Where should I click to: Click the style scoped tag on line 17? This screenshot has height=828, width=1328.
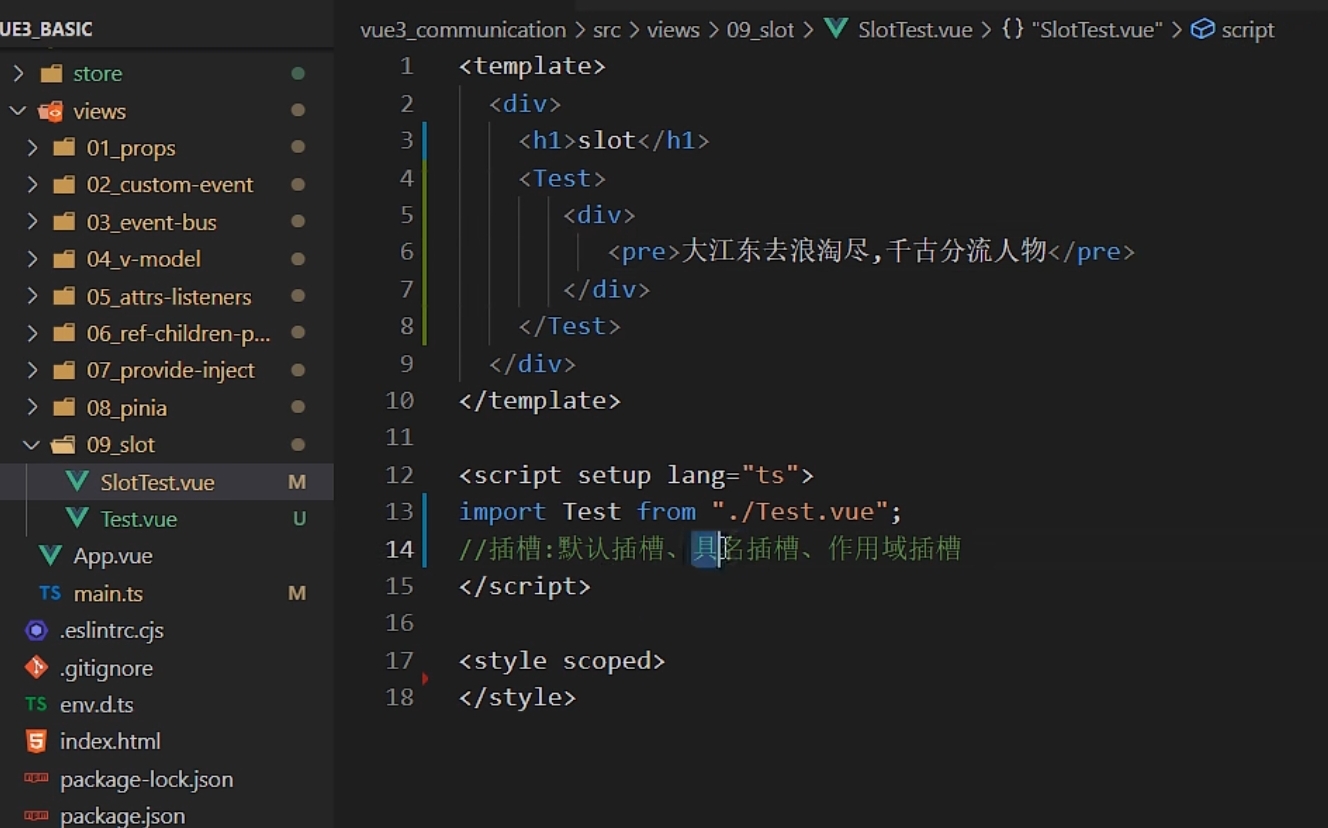(x=562, y=661)
